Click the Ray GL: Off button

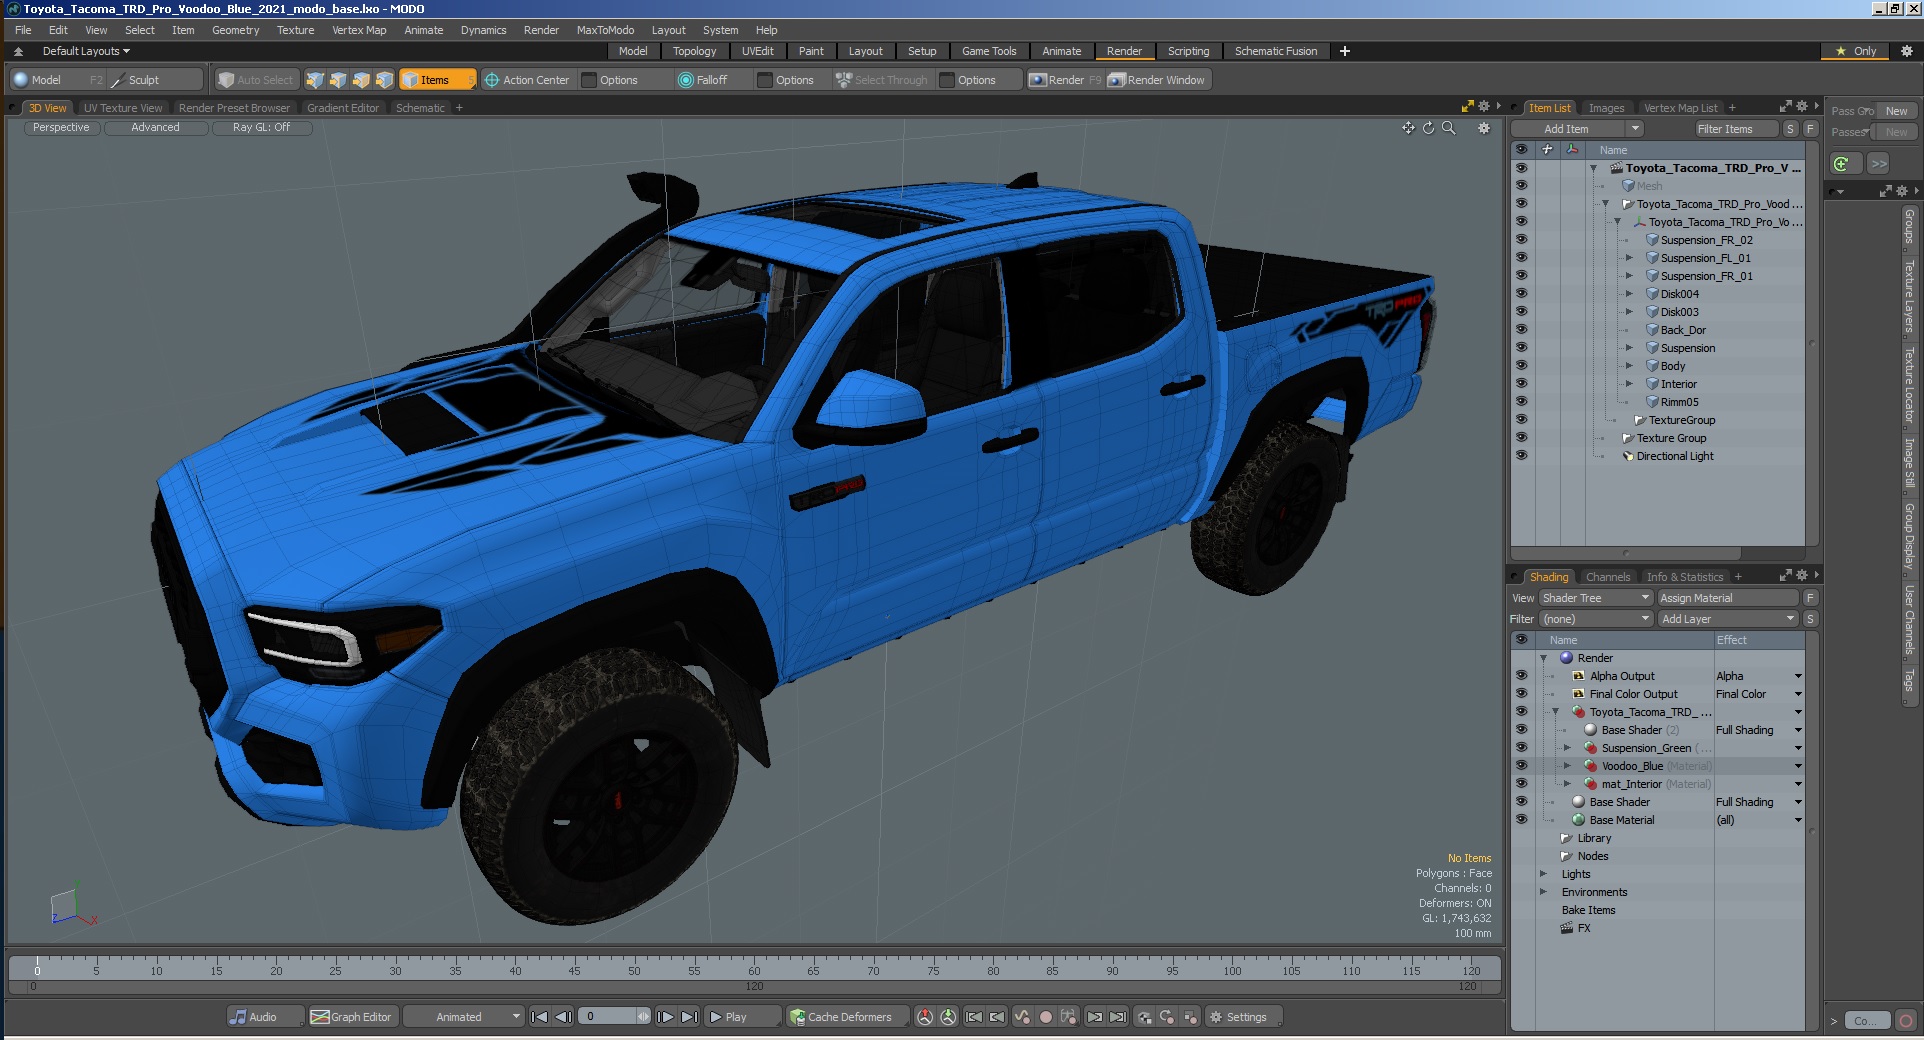click(x=261, y=128)
